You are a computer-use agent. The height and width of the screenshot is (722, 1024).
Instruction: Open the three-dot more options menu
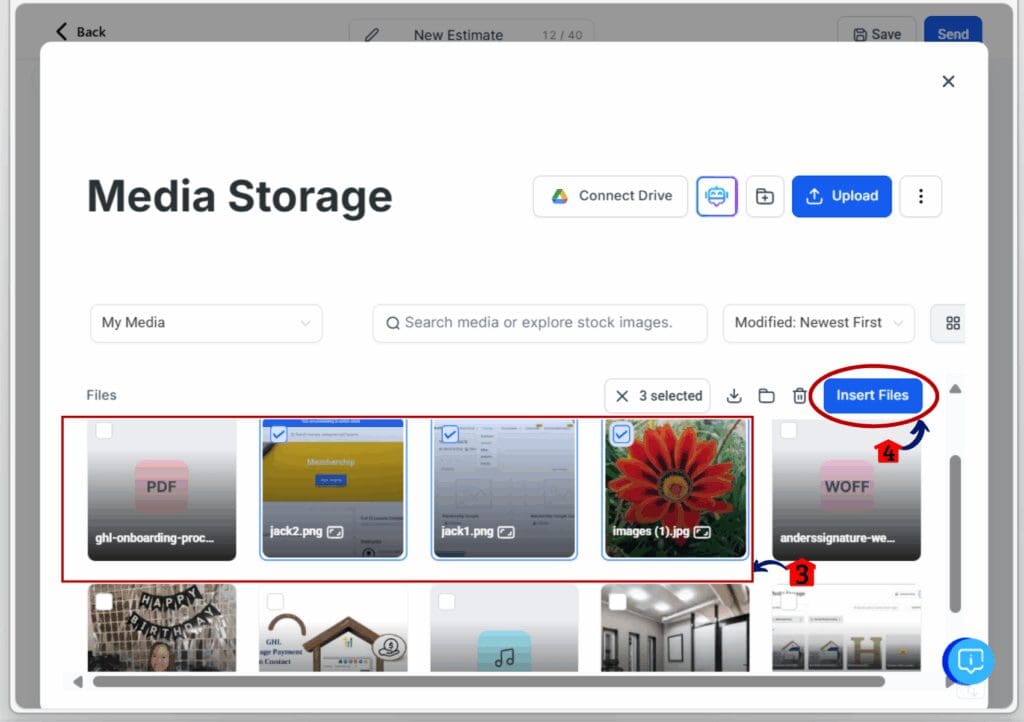pyautogui.click(x=920, y=196)
